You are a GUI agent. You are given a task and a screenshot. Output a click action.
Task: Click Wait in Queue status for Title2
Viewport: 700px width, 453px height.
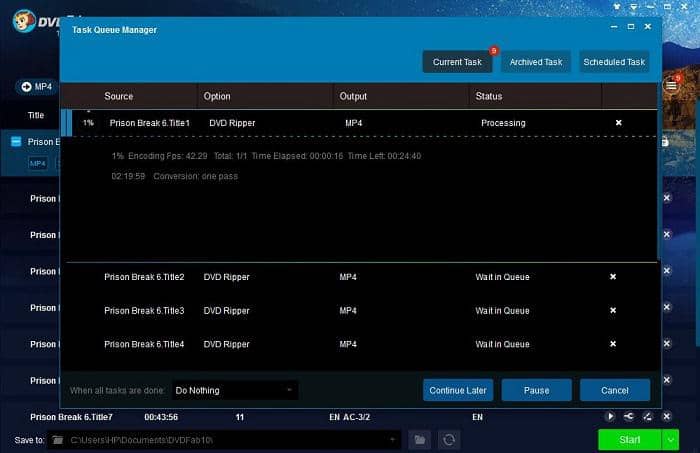coord(502,277)
